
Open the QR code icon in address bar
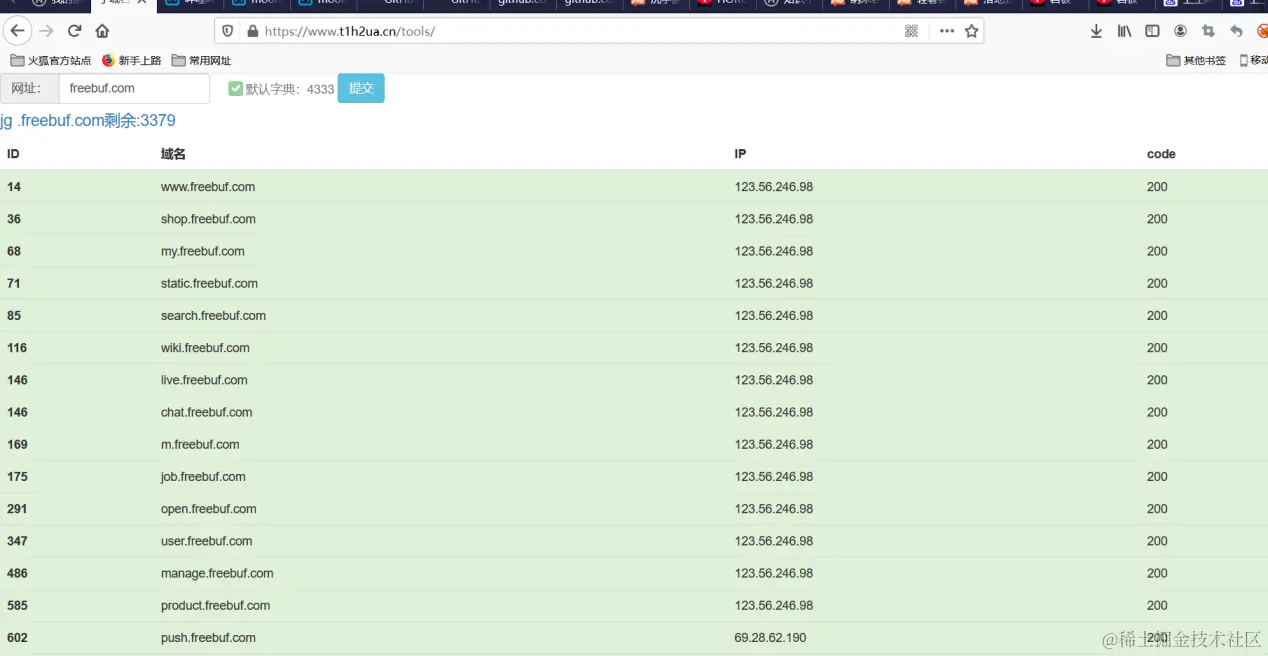pos(911,31)
